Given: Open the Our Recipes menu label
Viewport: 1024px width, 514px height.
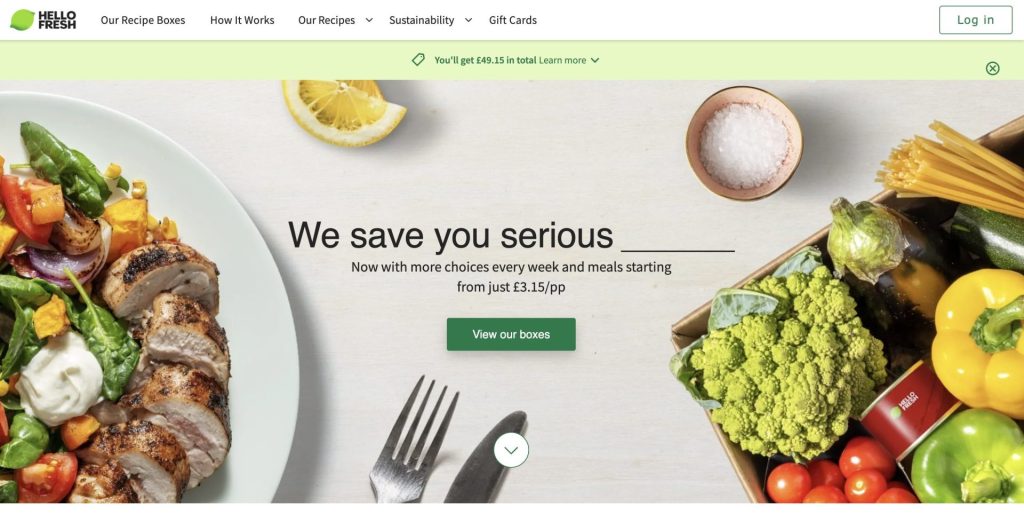Looking at the screenshot, I should pos(327,20).
